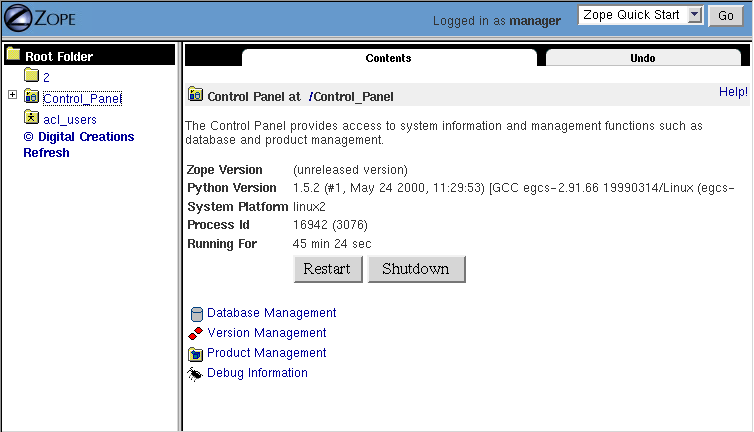Image resolution: width=754 pixels, height=432 pixels.
Task: Click the Control_Panel icon in tree
Action: point(31,97)
